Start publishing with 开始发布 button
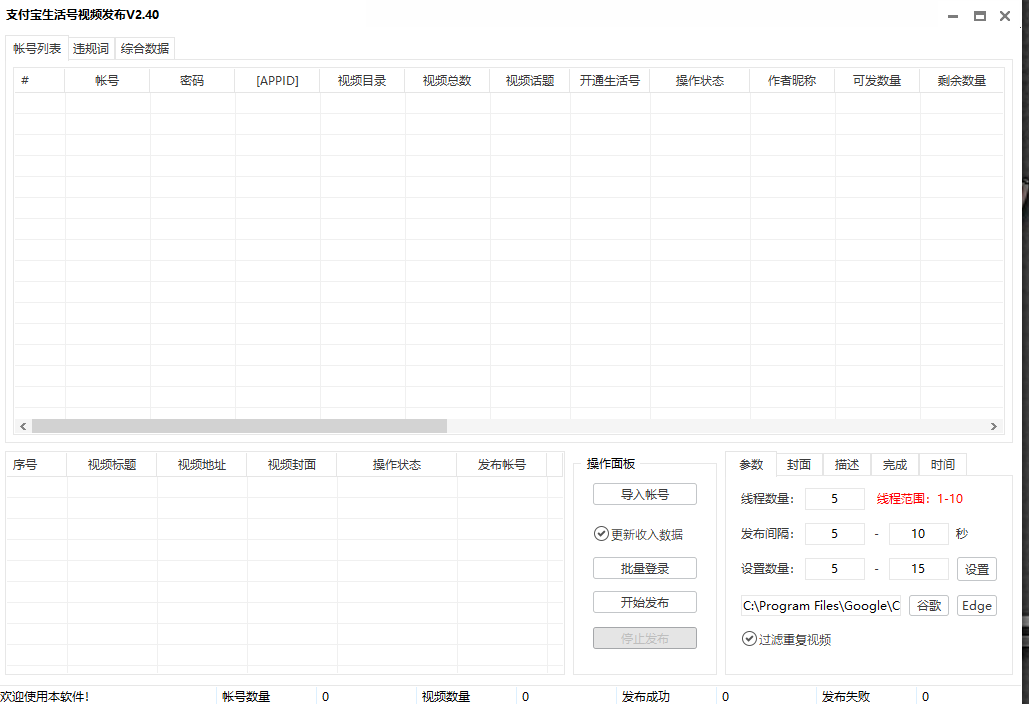The width and height of the screenshot is (1029, 704). click(644, 602)
